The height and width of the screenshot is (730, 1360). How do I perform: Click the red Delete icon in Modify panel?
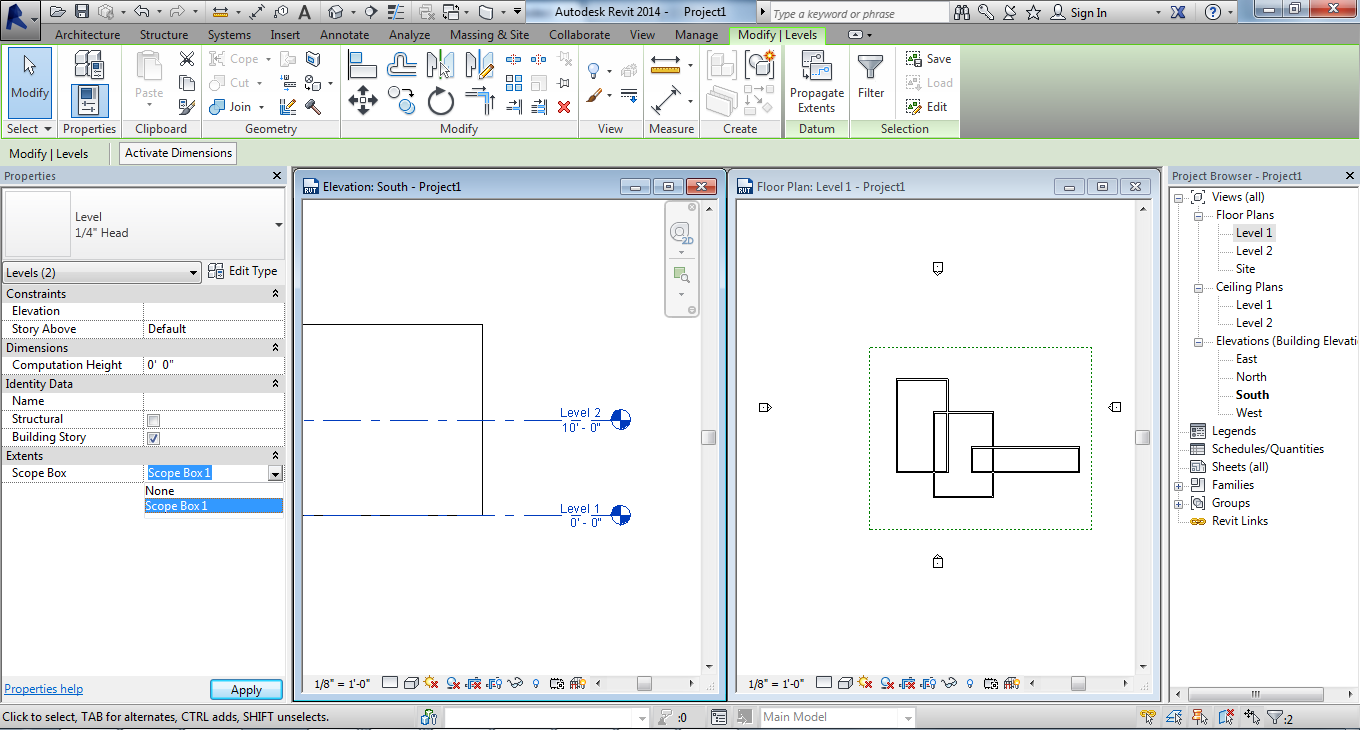click(x=564, y=106)
